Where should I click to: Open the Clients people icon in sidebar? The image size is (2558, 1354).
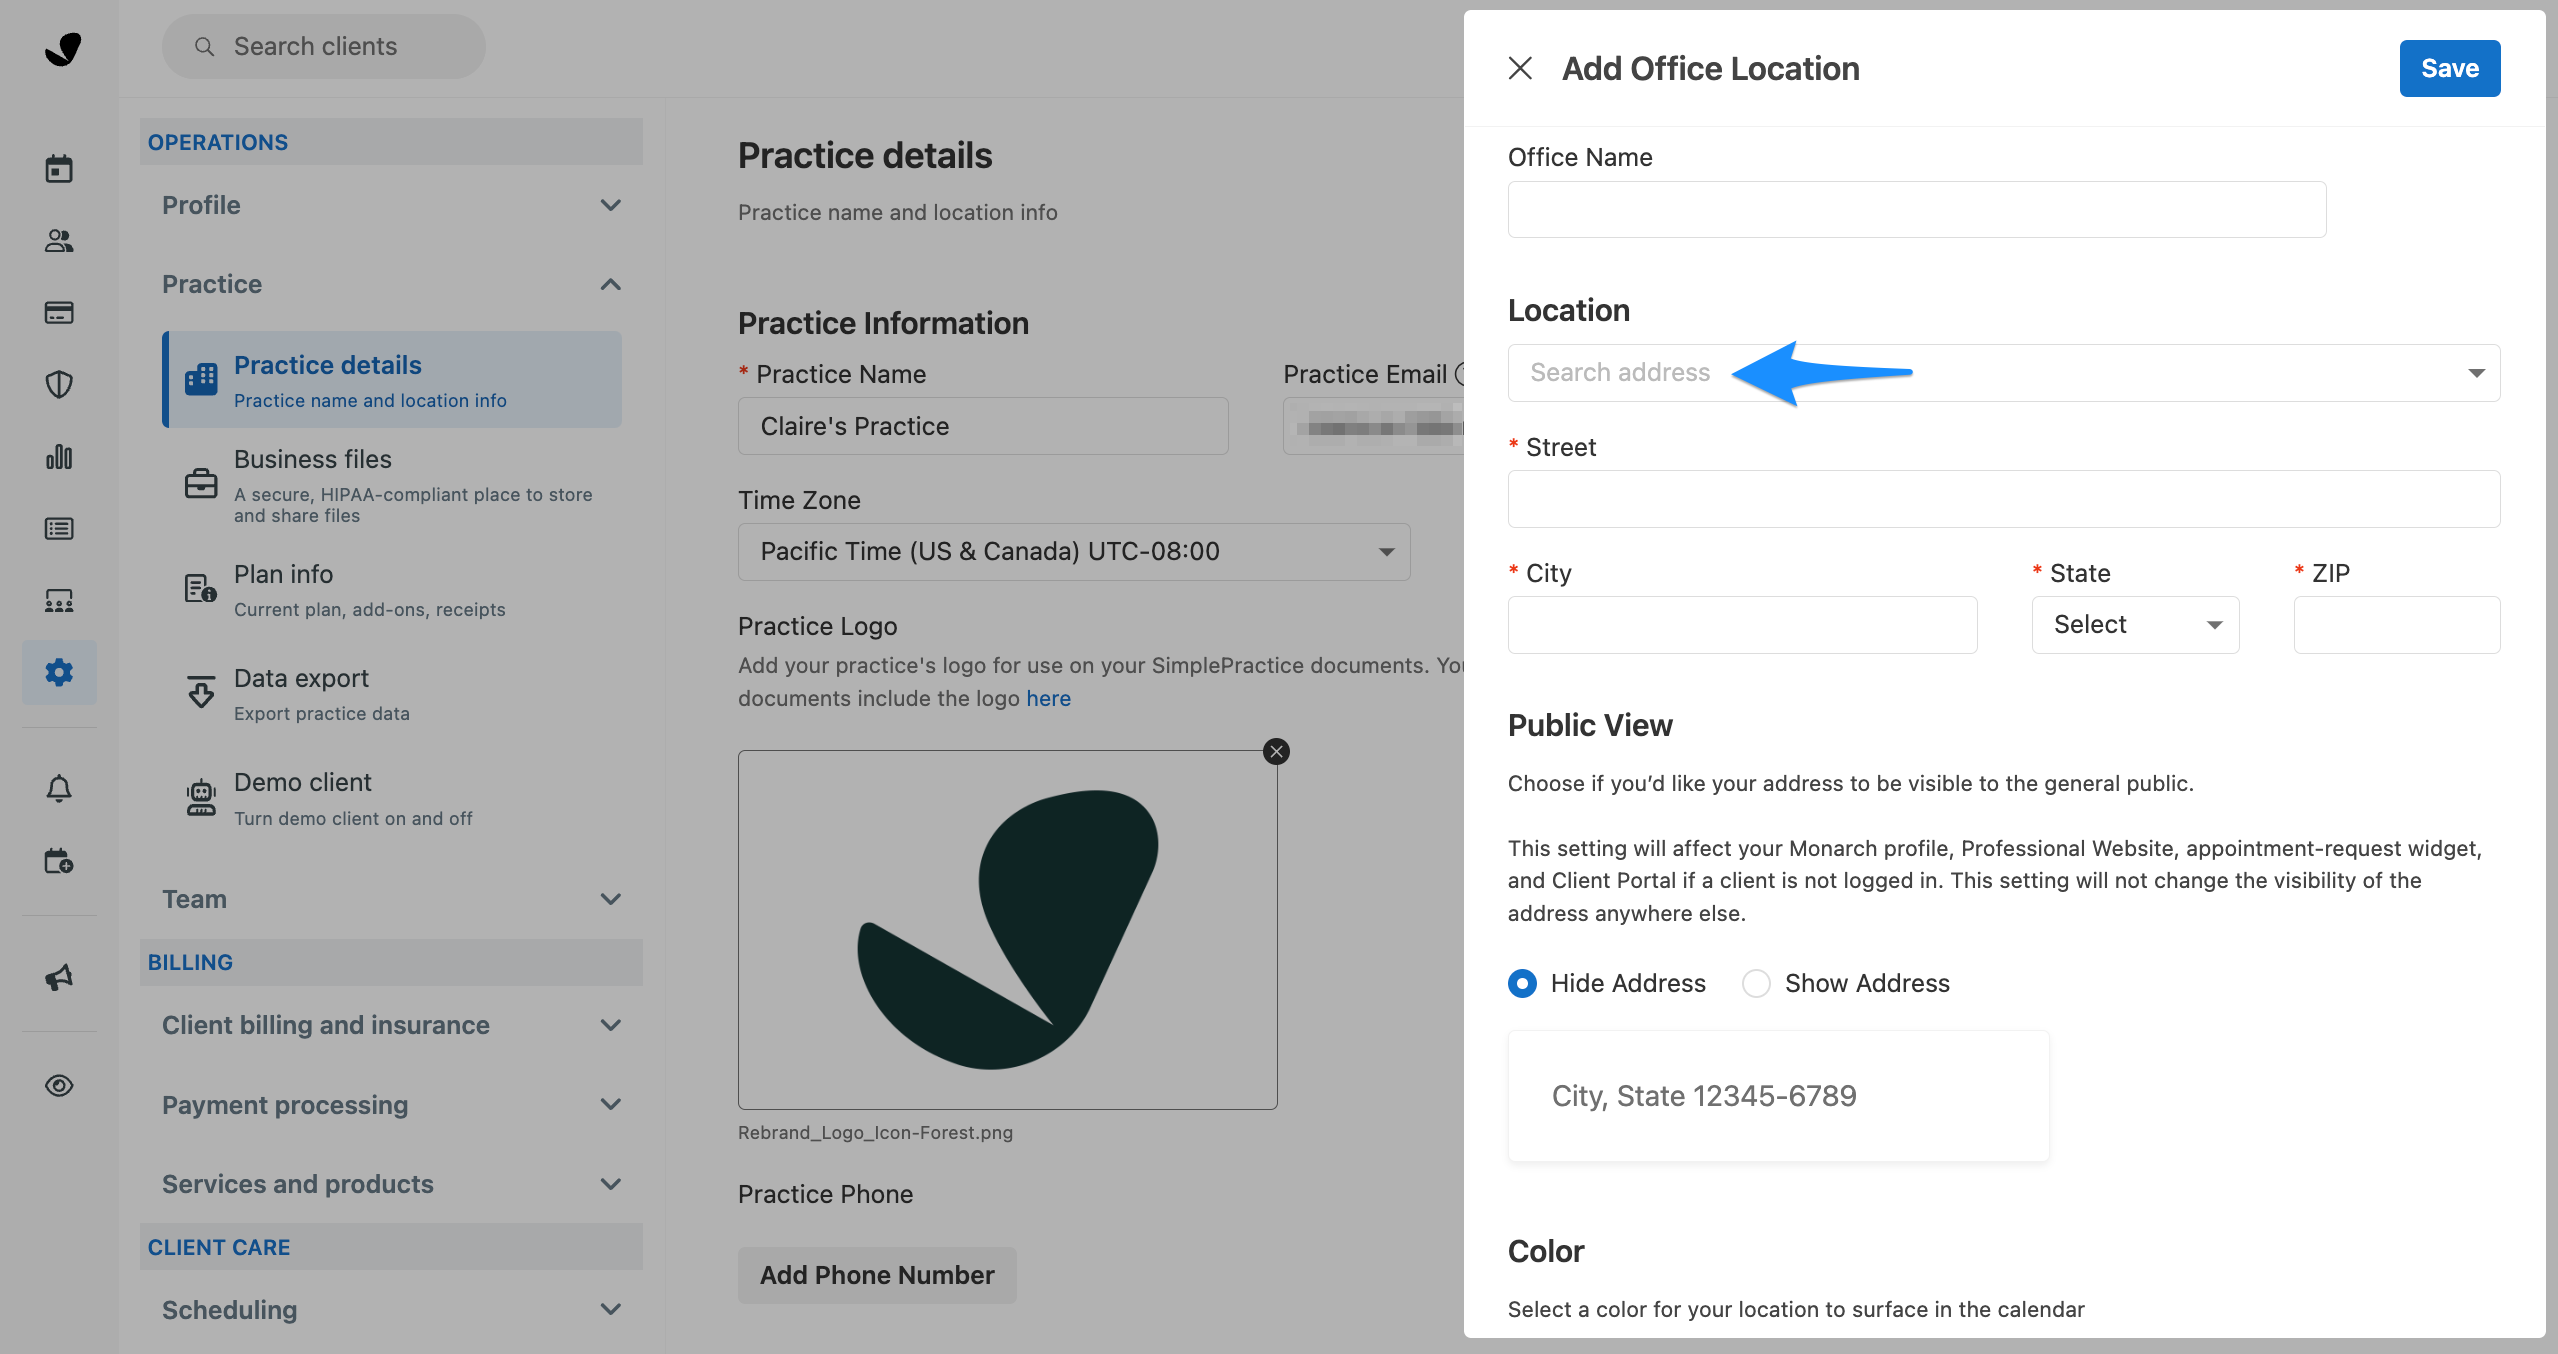(x=59, y=240)
